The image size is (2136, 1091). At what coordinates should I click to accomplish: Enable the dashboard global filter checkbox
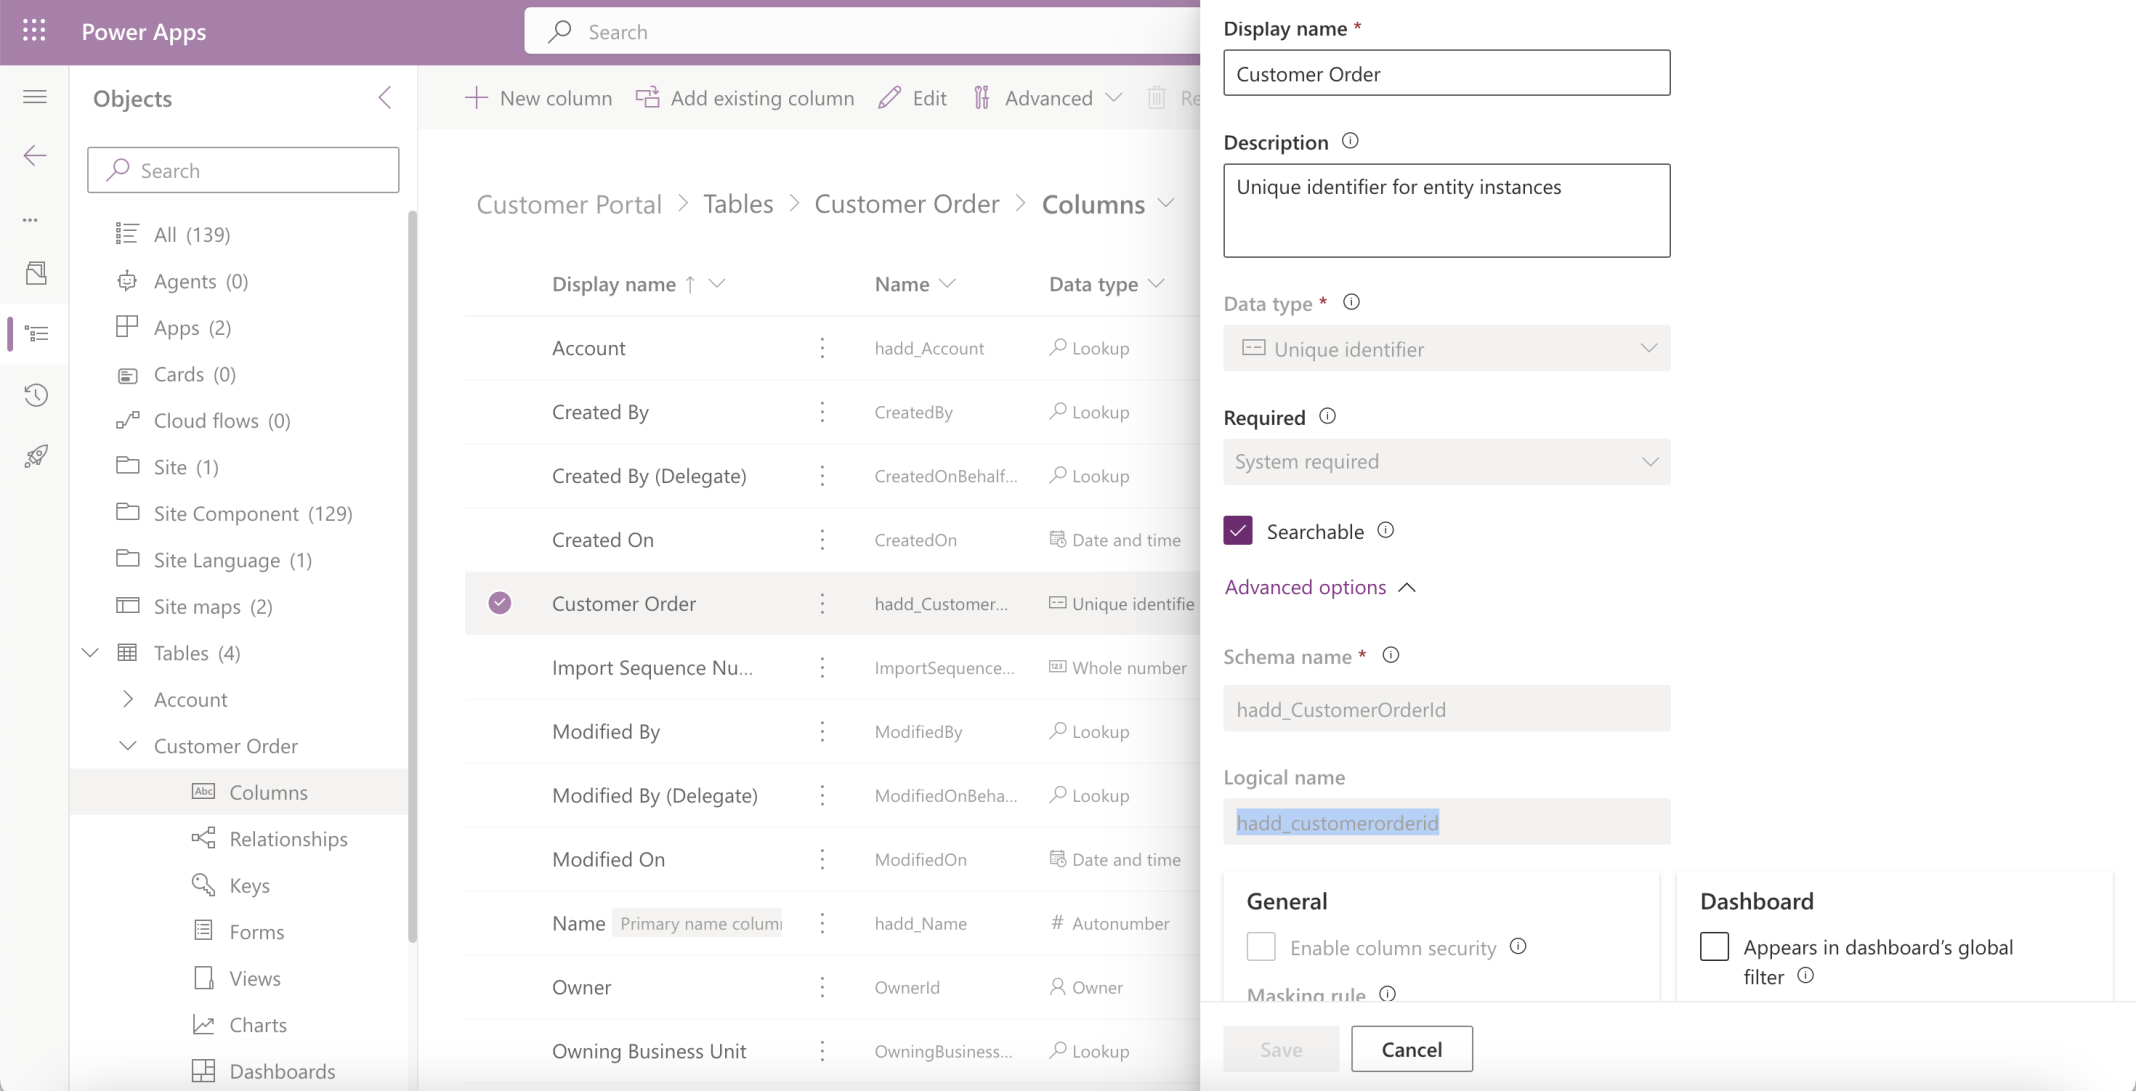coord(1714,946)
